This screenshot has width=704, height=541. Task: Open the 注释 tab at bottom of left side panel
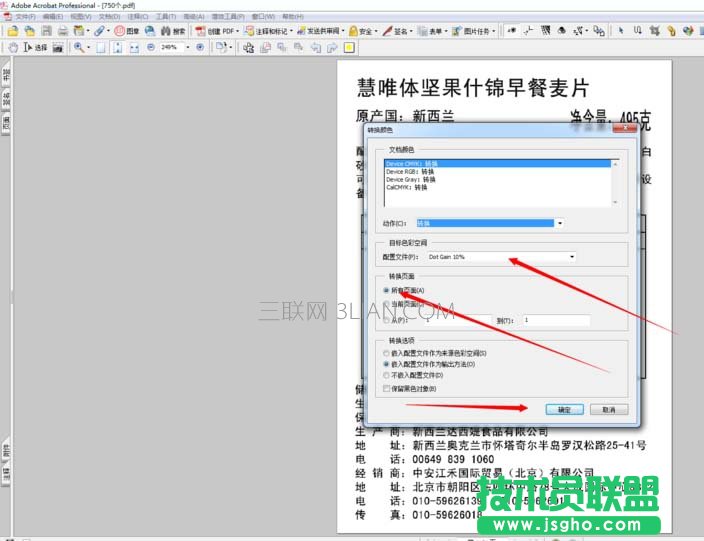coord(6,474)
